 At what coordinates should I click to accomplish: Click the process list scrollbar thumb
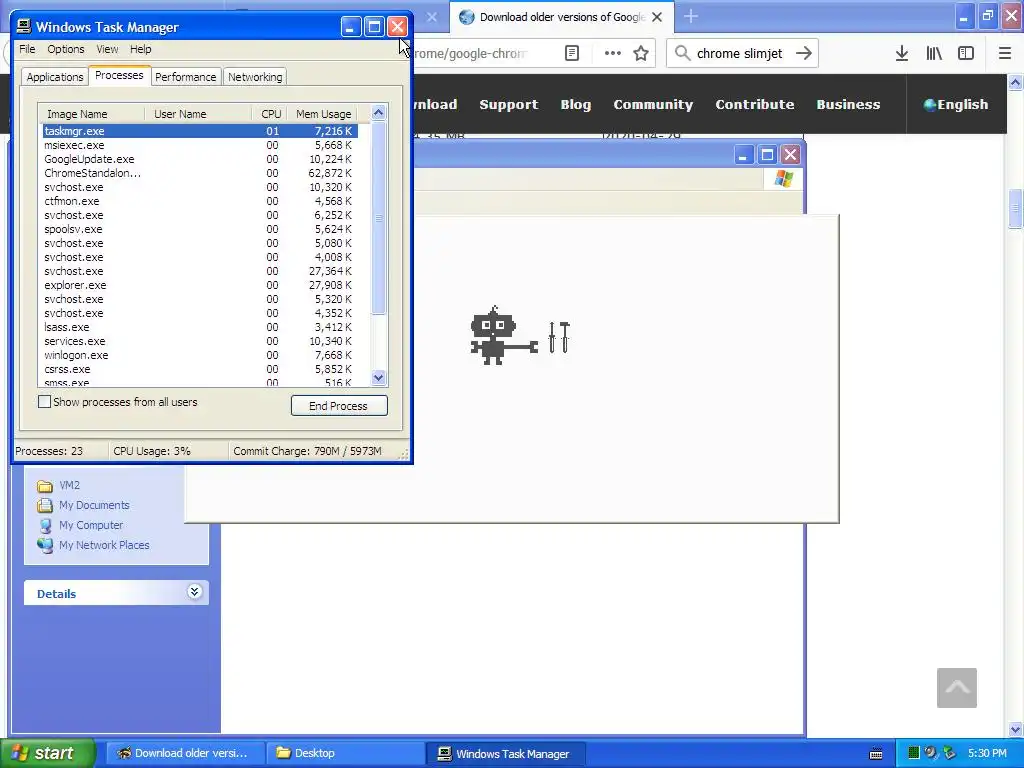coord(379,218)
